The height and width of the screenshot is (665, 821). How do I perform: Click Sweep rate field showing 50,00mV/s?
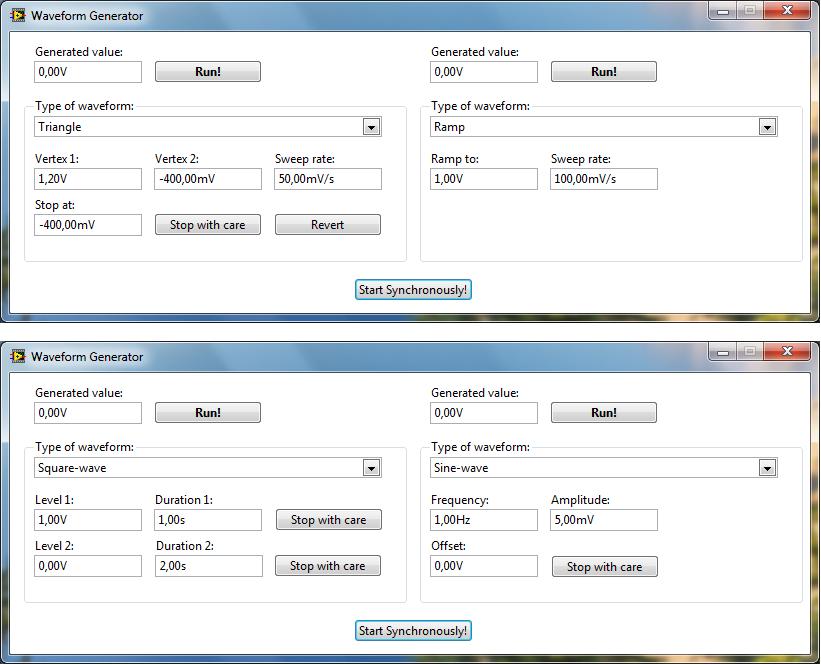328,179
